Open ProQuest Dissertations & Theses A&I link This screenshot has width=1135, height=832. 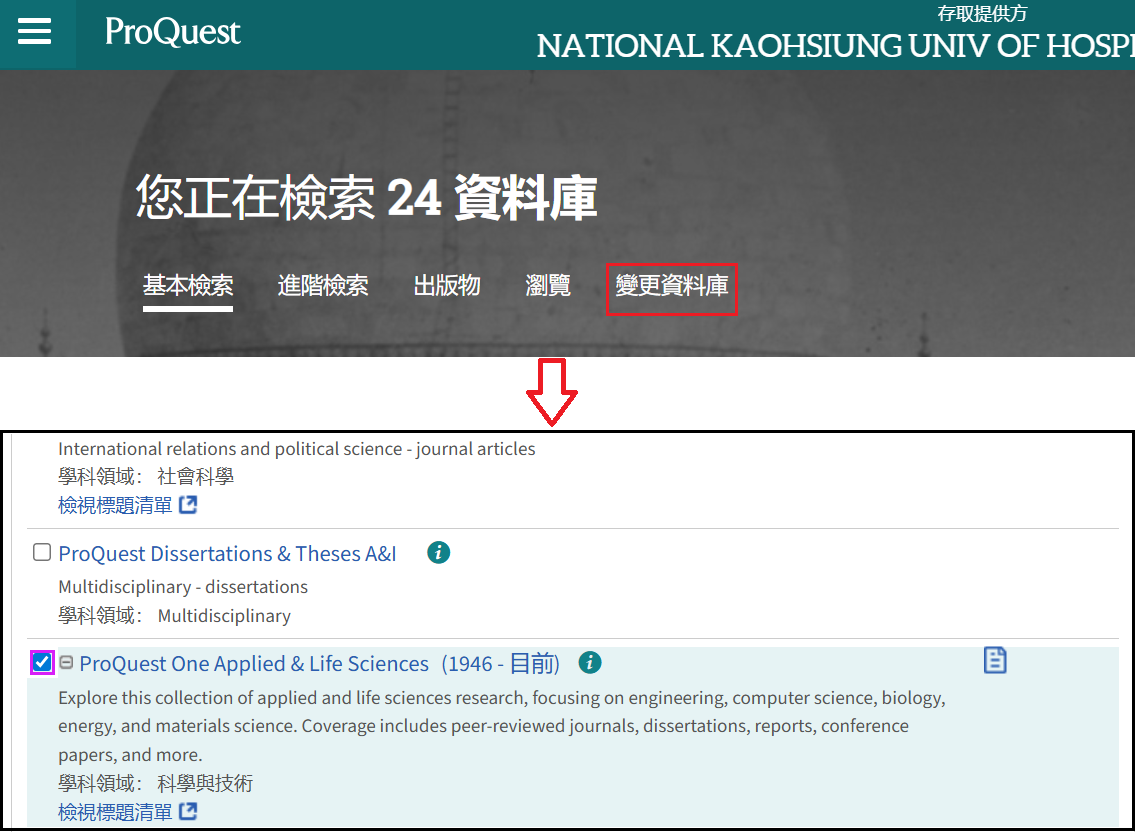(x=227, y=553)
